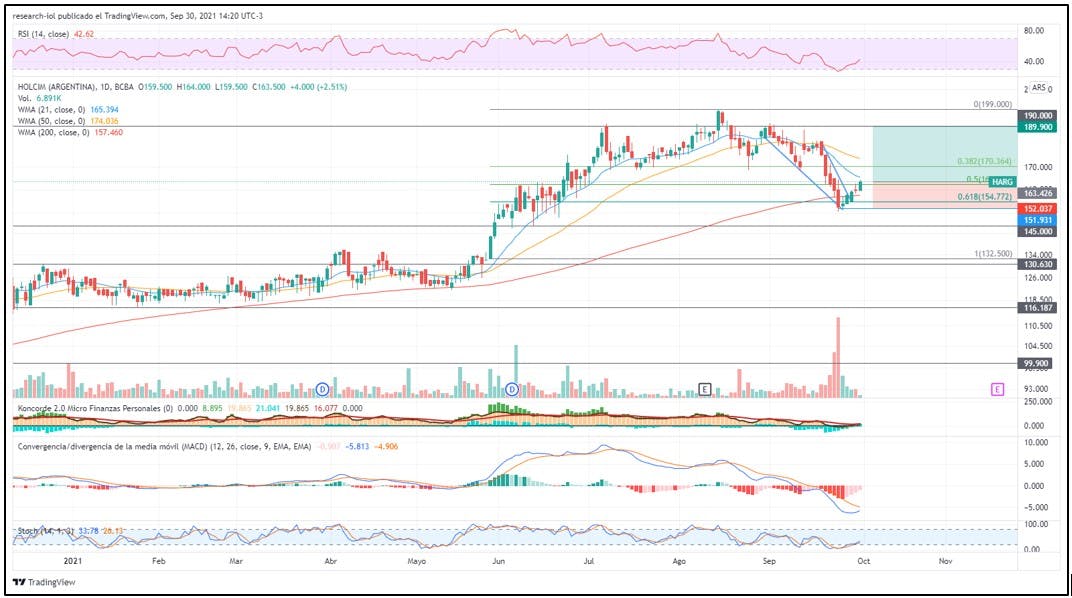The width and height of the screenshot is (1072, 598).
Task: Click the 40.00 RSI scale value
Action: (1034, 62)
